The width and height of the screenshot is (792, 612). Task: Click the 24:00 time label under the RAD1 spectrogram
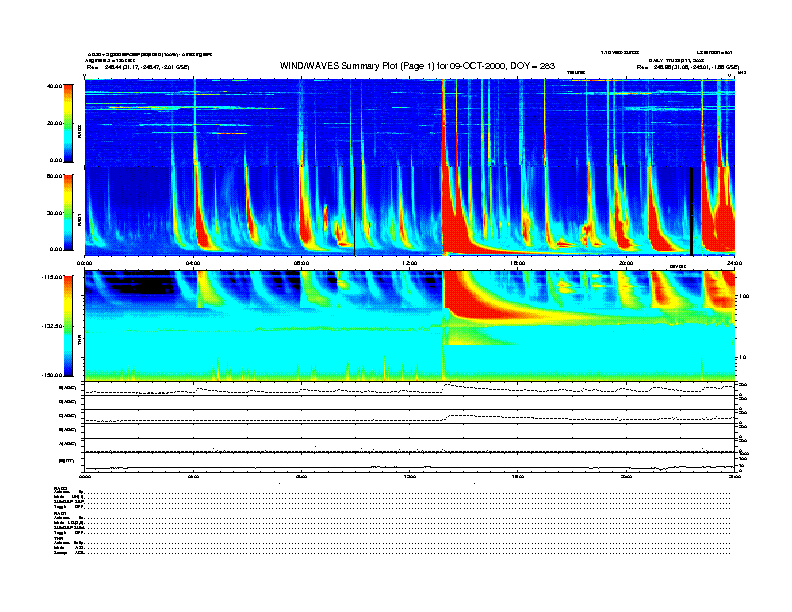(734, 263)
